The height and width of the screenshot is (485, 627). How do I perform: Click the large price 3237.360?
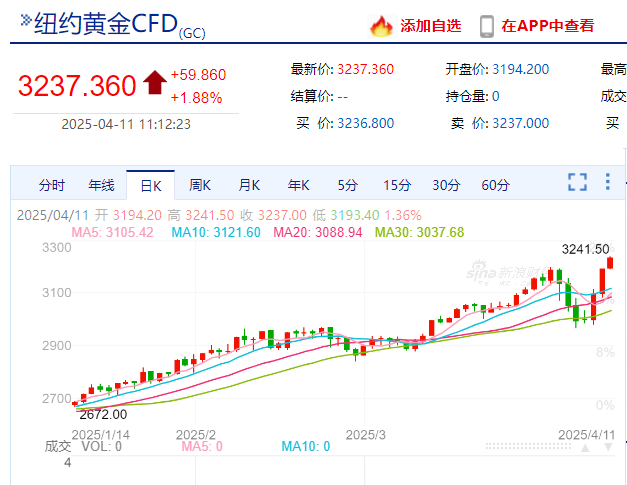point(77,86)
